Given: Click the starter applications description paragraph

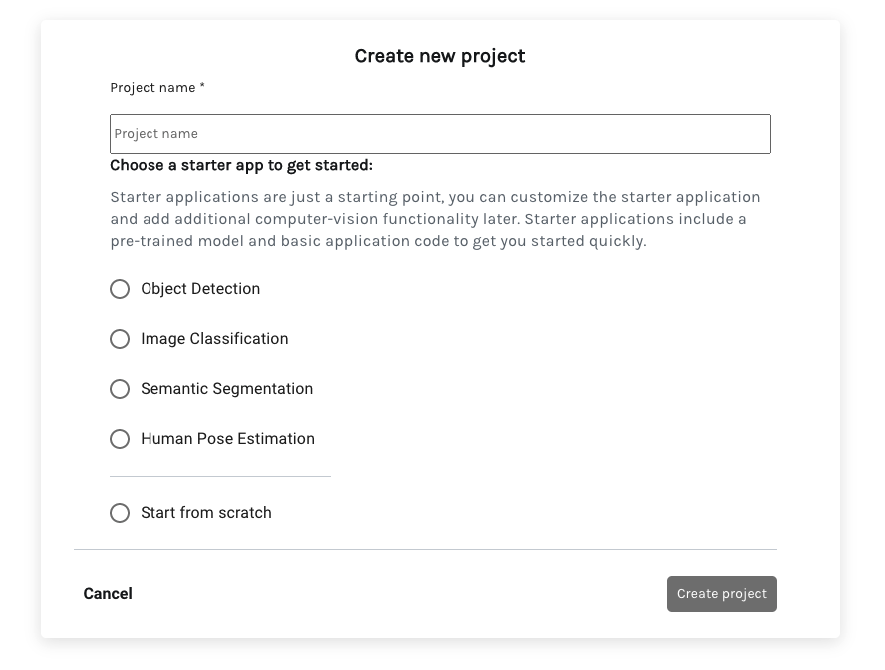Looking at the screenshot, I should (x=435, y=219).
